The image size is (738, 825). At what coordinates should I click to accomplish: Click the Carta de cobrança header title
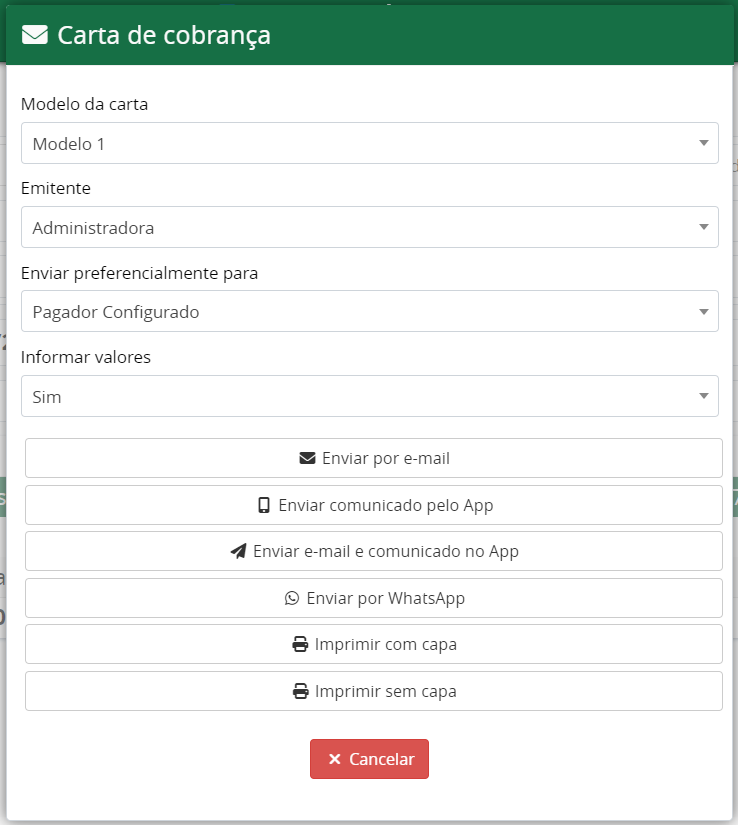pyautogui.click(x=164, y=36)
